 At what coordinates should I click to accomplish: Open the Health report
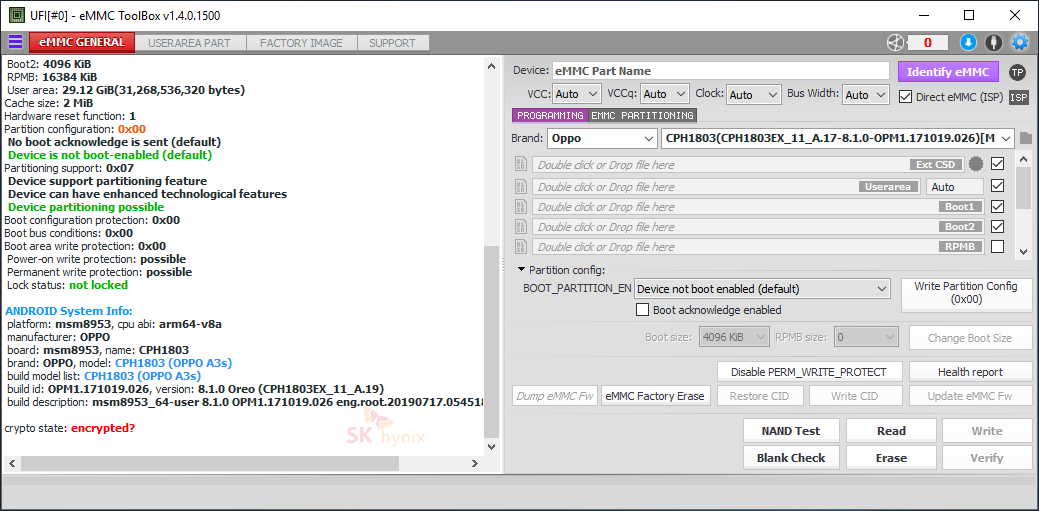coord(970,371)
